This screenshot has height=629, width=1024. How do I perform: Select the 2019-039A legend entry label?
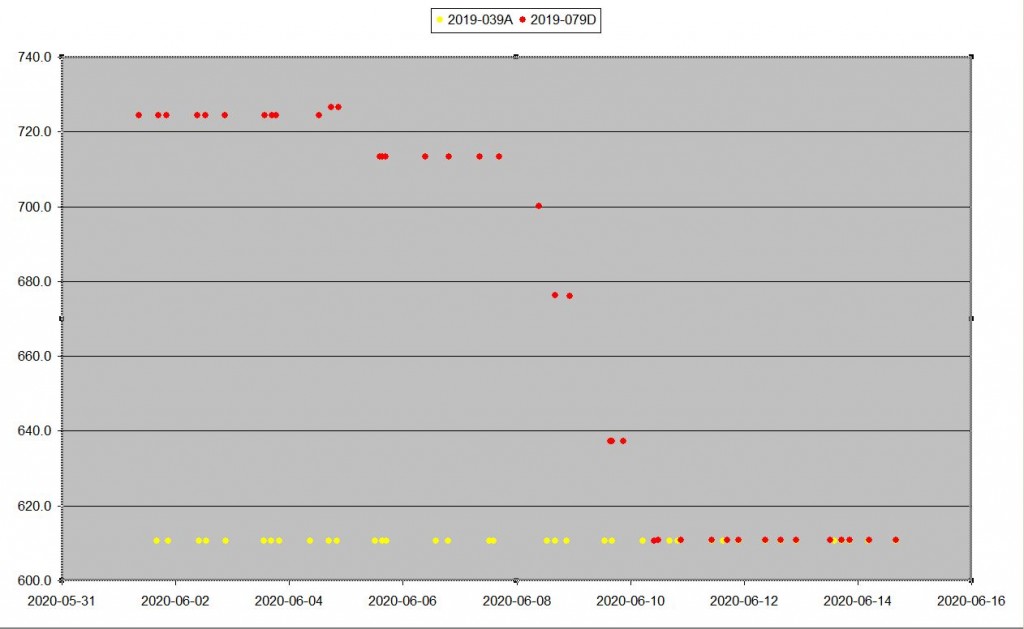pyautogui.click(x=480, y=19)
